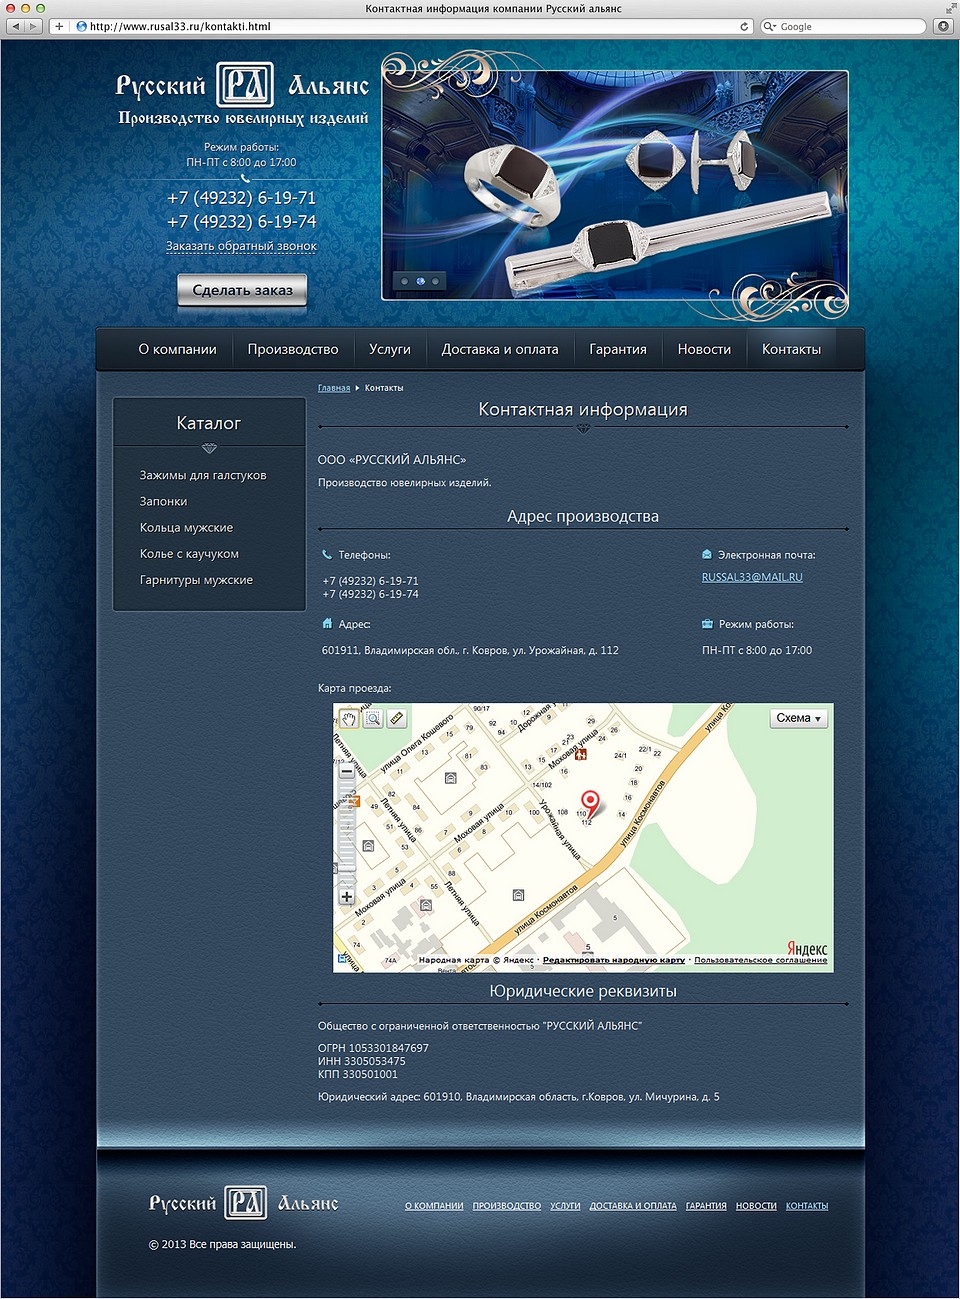Viewport: 960px width, 1299px height.
Task: Zoom out map with minus button
Action: [x=347, y=771]
